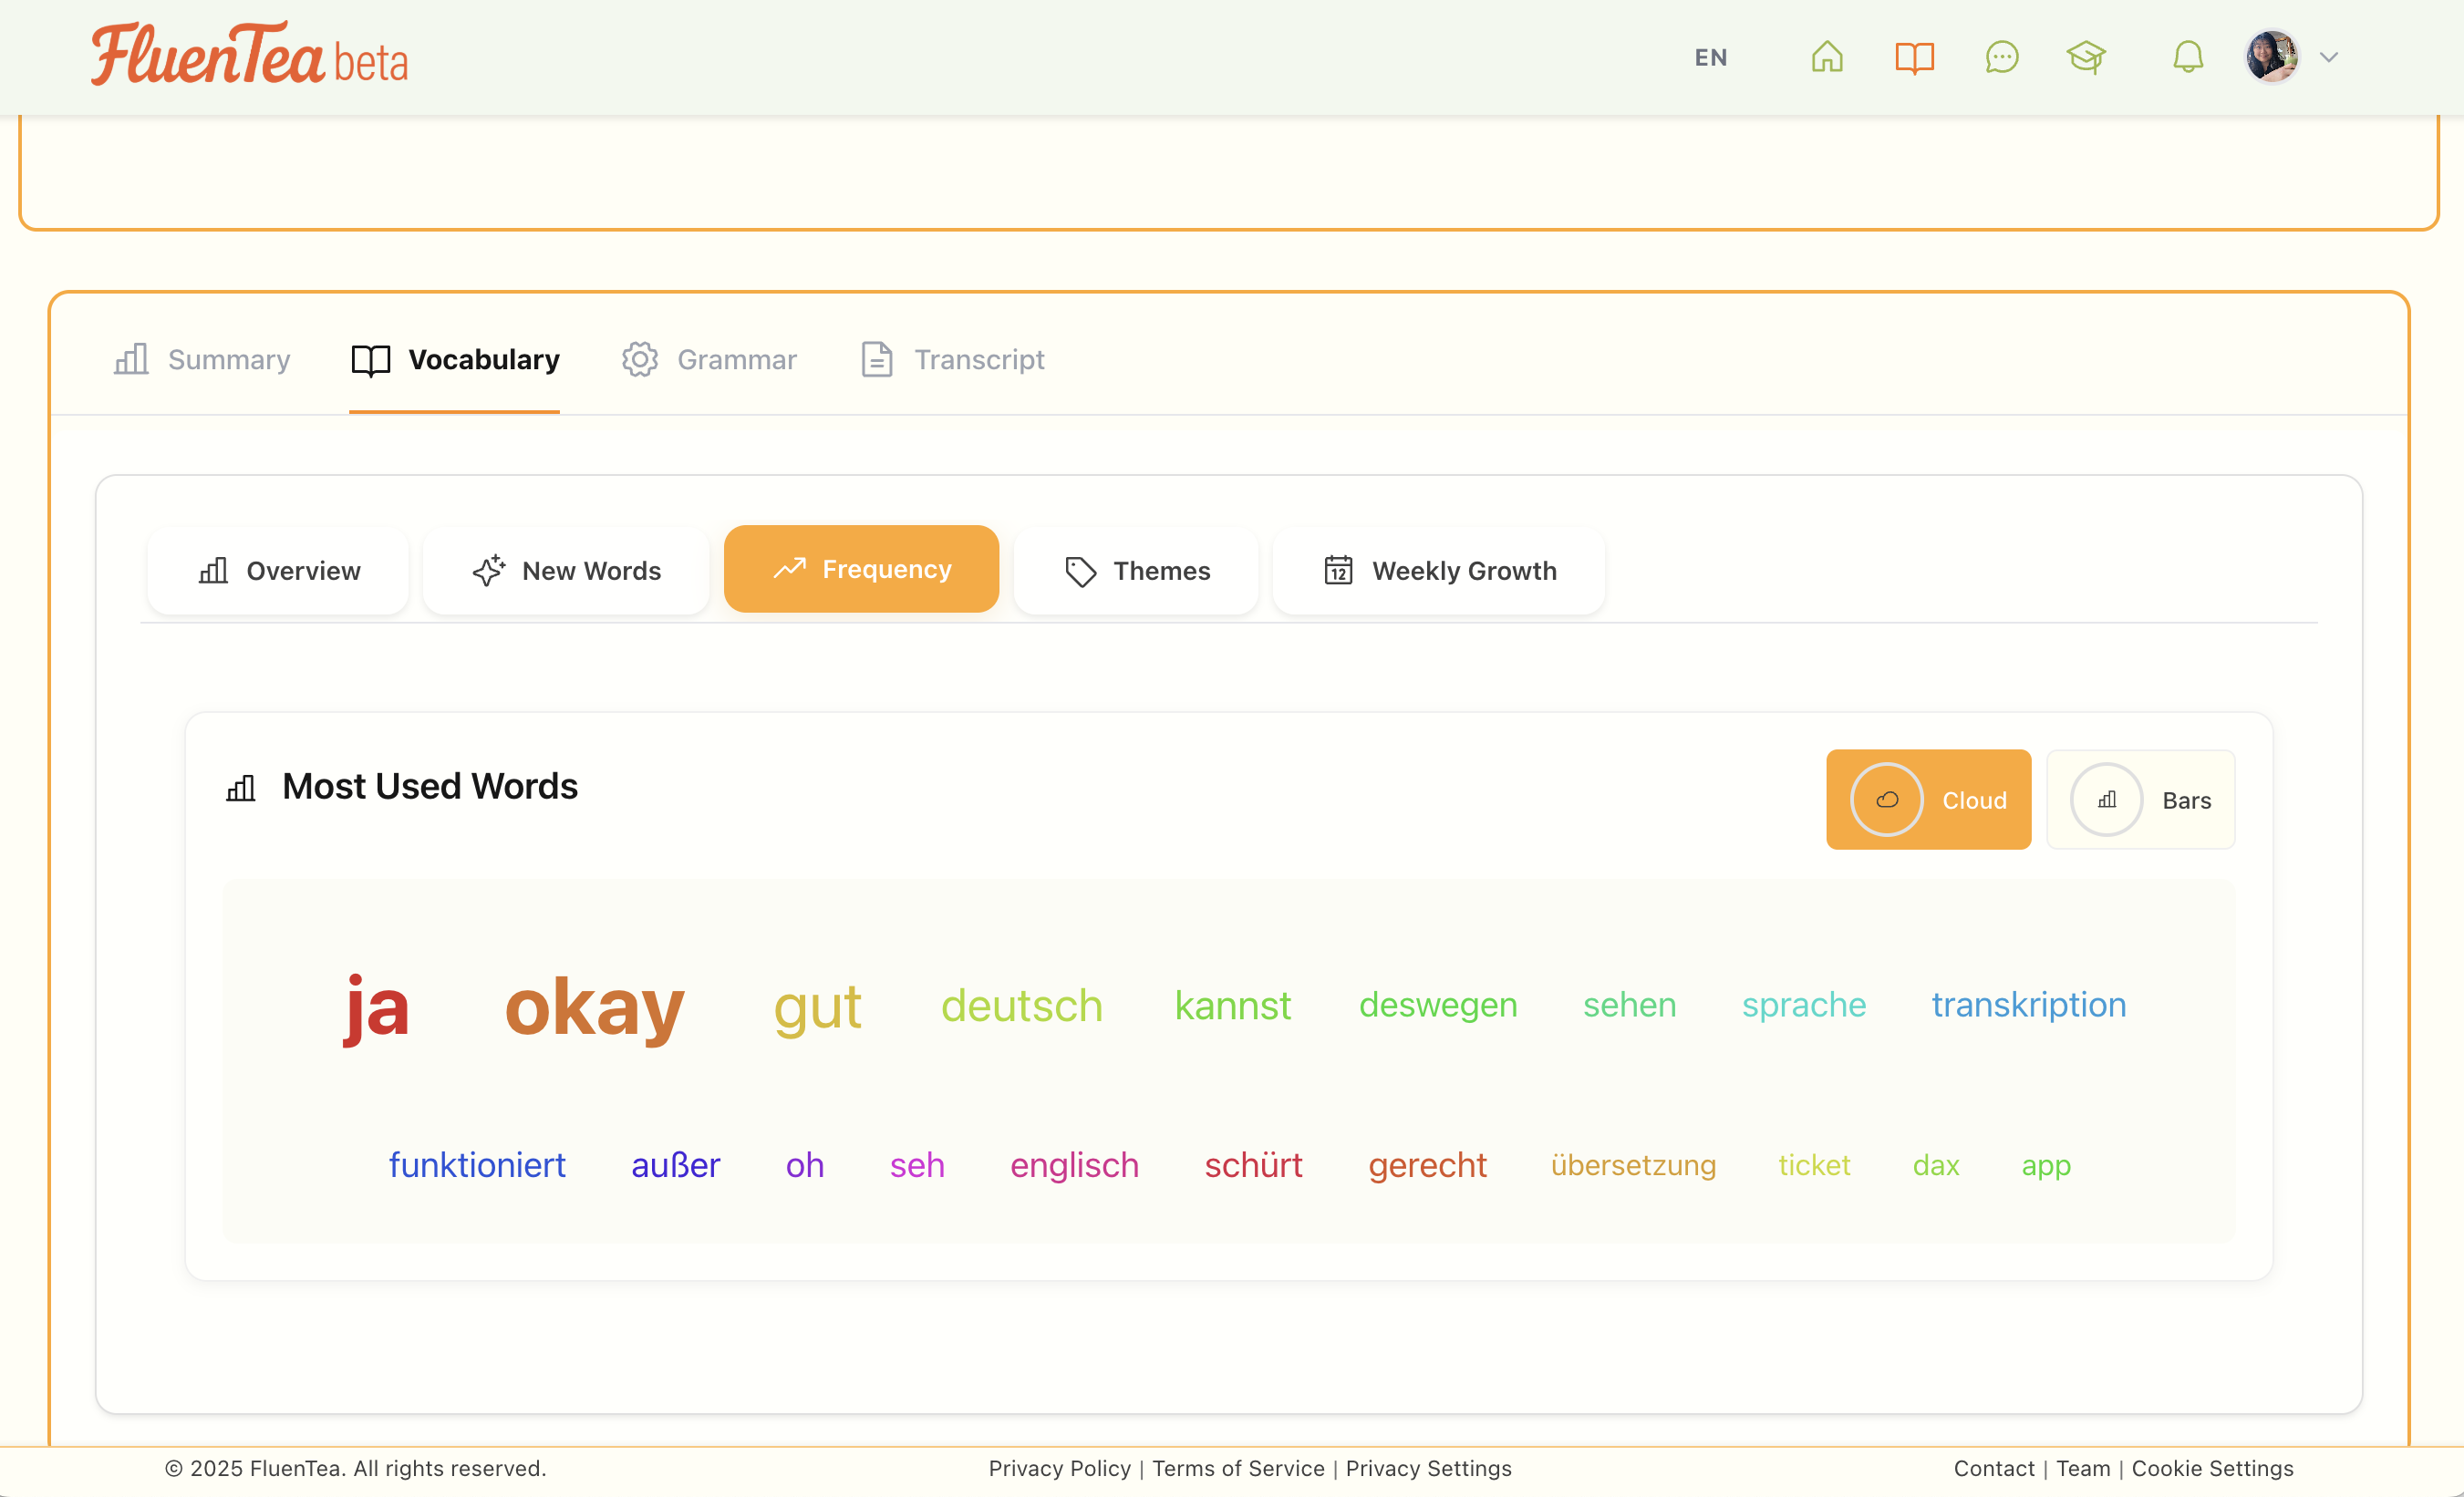2464x1497 pixels.
Task: Expand the user profile menu chevron
Action: [2330, 57]
